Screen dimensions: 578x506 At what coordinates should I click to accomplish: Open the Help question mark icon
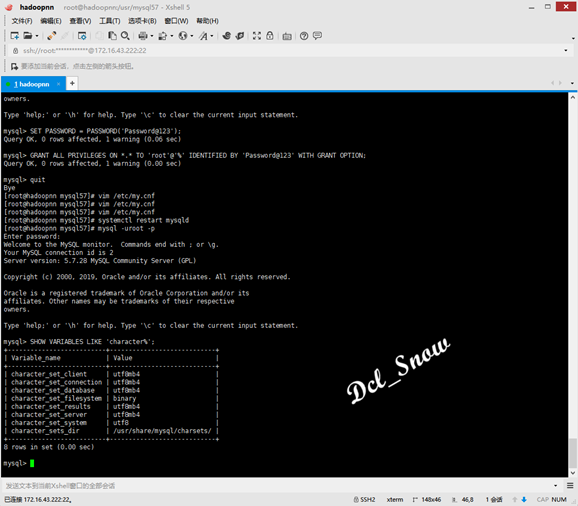[304, 36]
